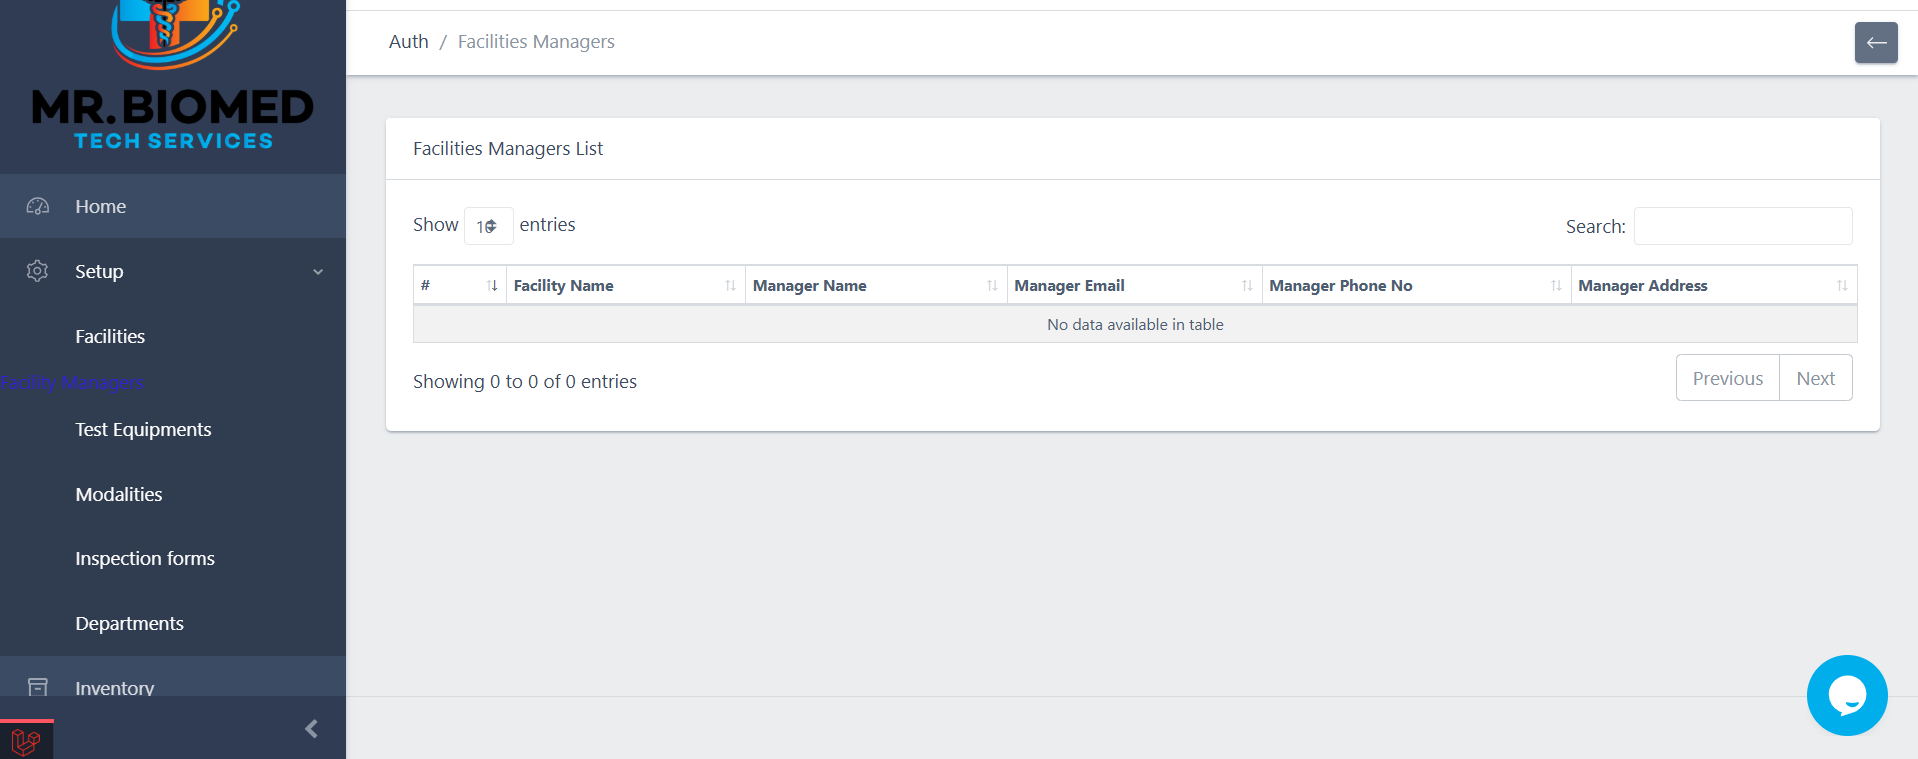Click the MR. BIOMED Tech Services logo
This screenshot has width=1918, height=759.
(x=173, y=82)
